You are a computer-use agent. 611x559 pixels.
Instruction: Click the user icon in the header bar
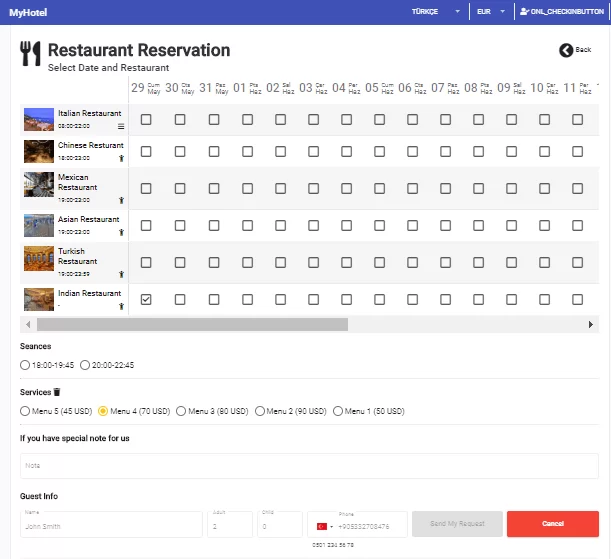click(x=524, y=11)
